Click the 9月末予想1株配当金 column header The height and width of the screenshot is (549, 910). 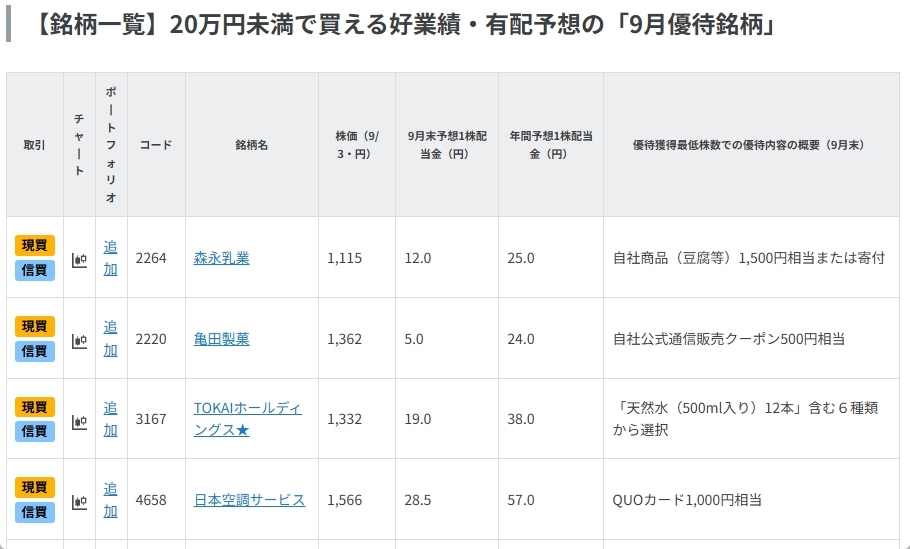(x=447, y=145)
